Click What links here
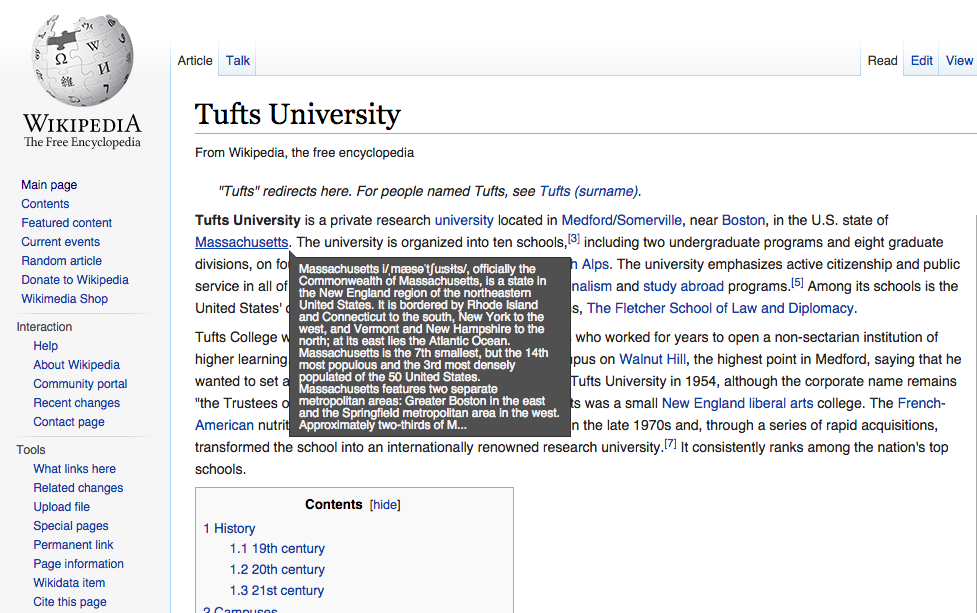Image resolution: width=977 pixels, height=613 pixels. [x=75, y=468]
